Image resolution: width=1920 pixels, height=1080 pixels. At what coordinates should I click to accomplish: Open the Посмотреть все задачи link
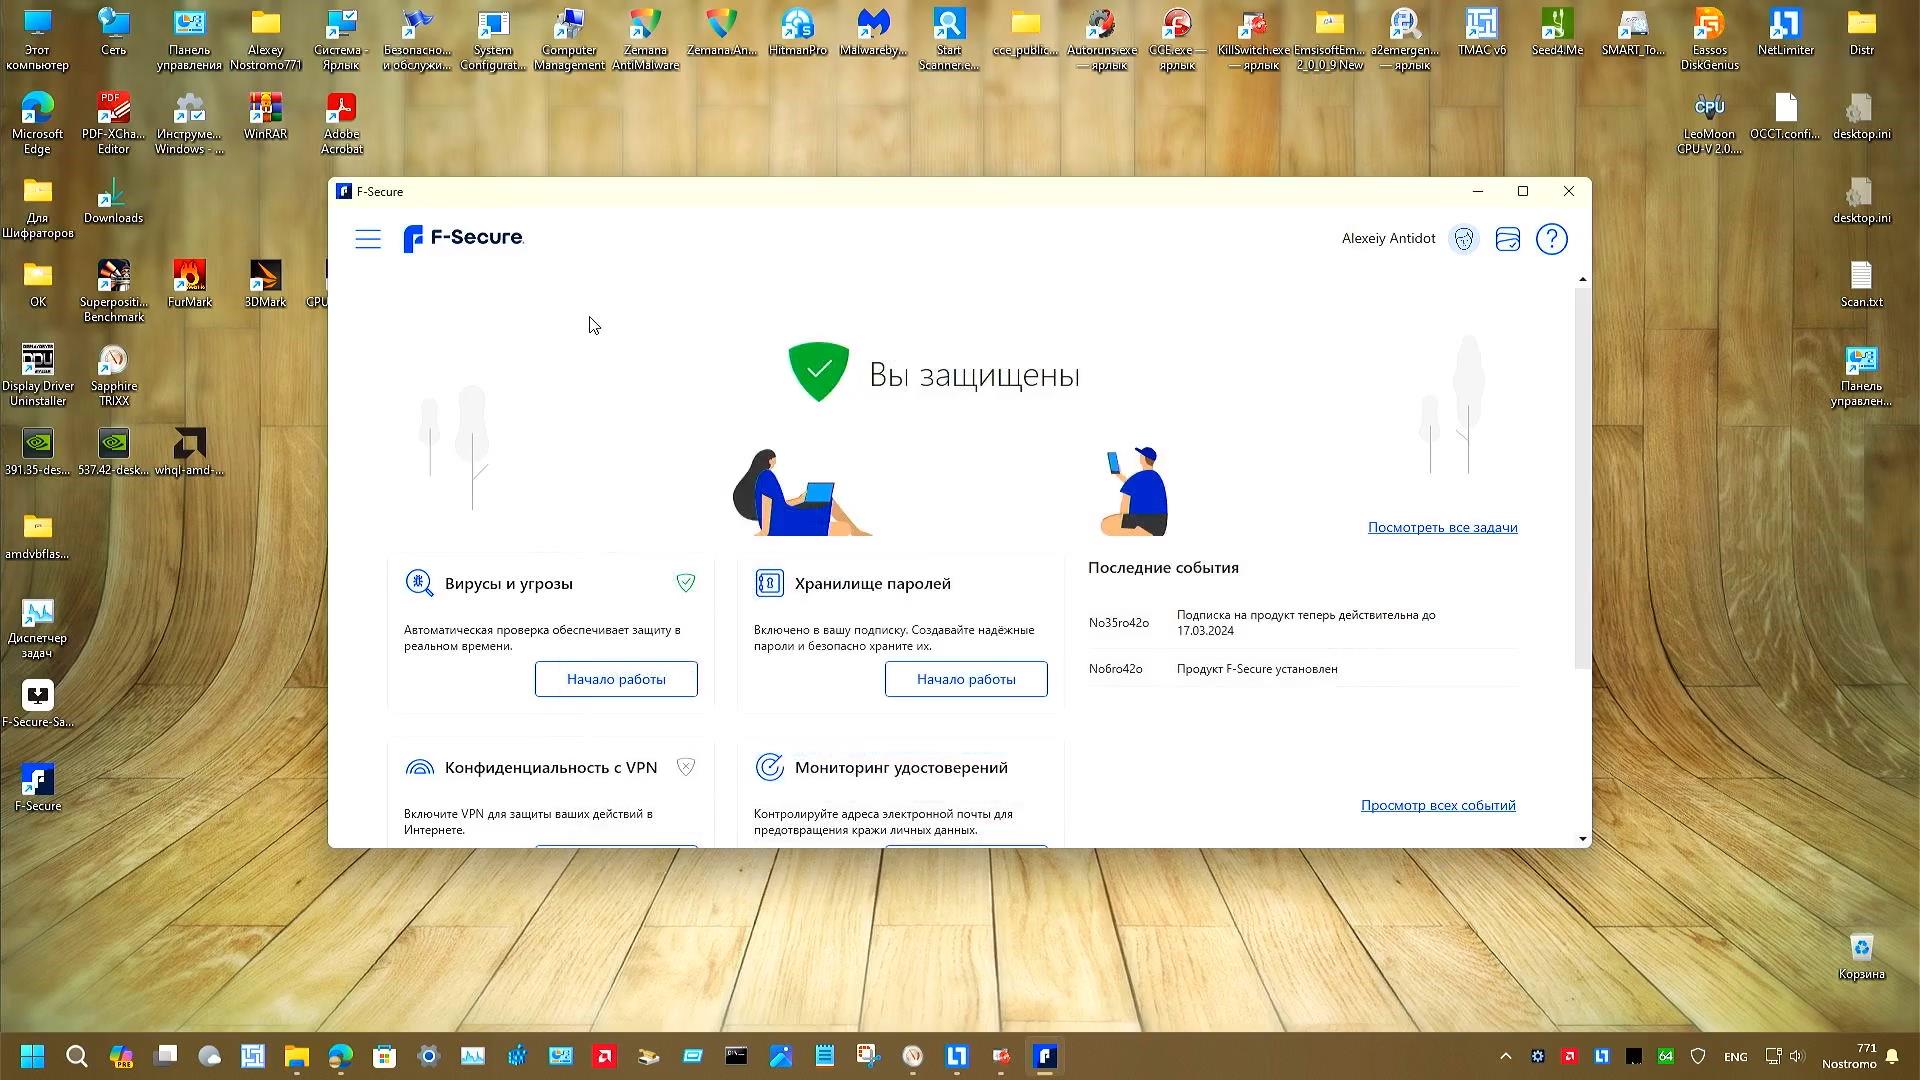pyautogui.click(x=1442, y=527)
